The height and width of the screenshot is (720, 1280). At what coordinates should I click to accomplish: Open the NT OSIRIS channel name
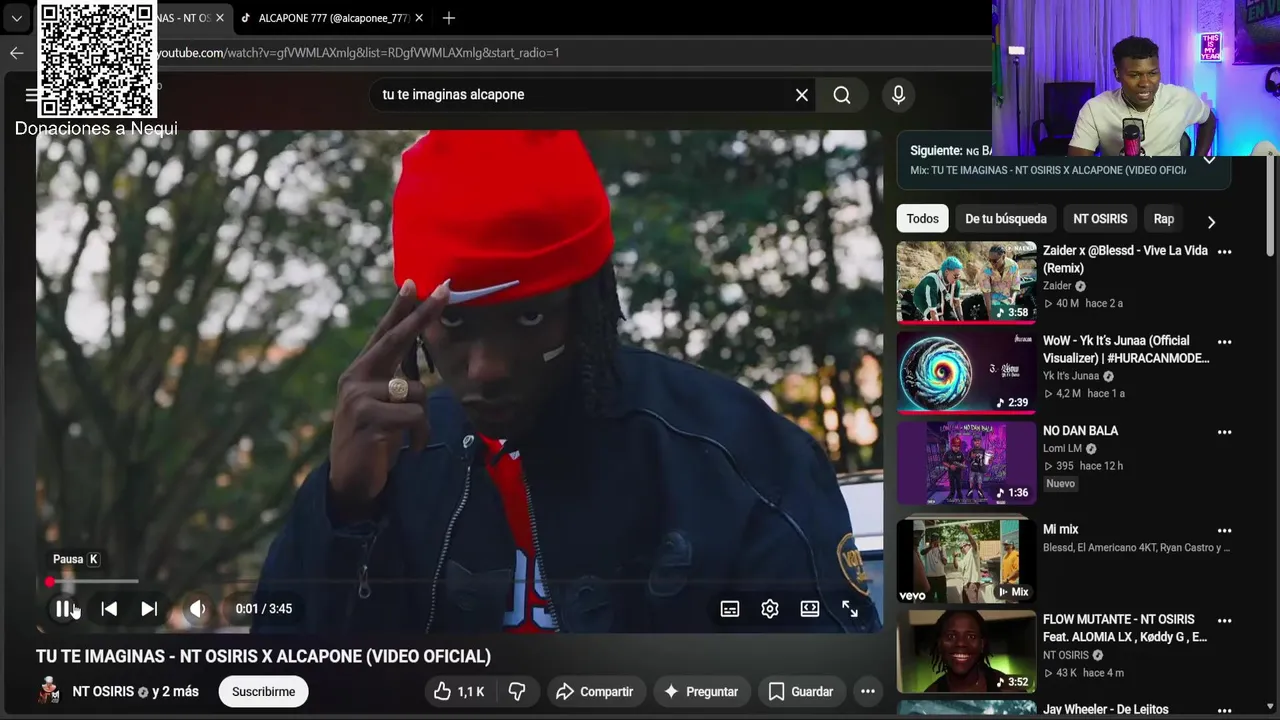pyautogui.click(x=103, y=692)
